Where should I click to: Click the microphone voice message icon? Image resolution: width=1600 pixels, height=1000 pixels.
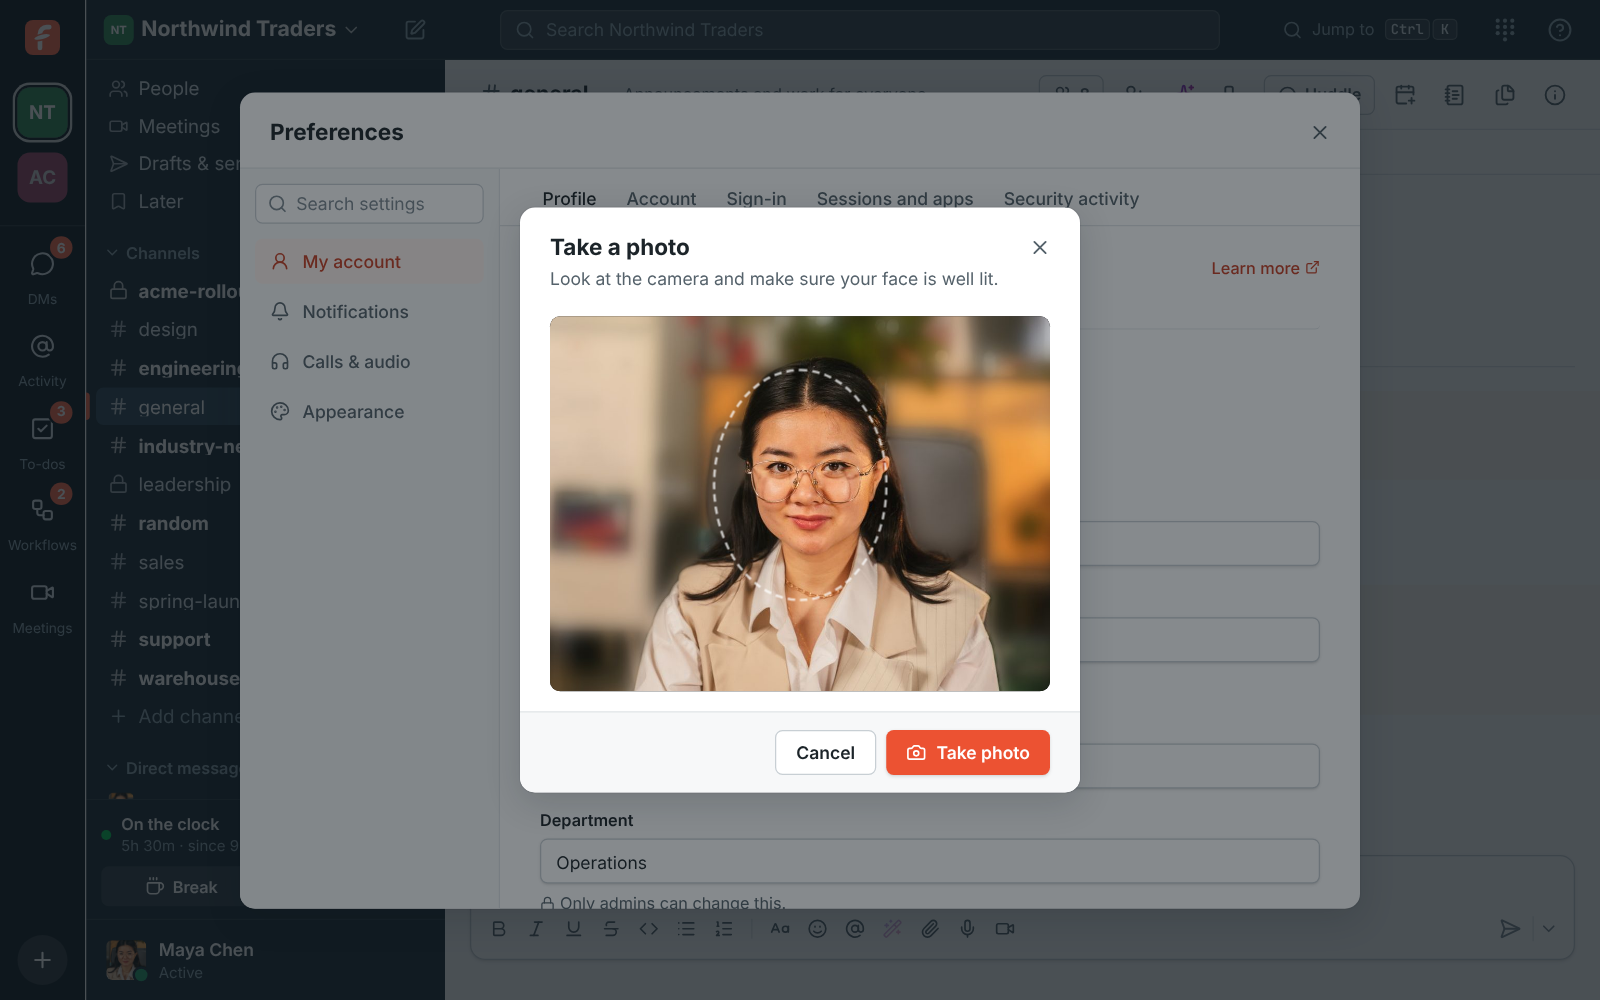point(968,929)
